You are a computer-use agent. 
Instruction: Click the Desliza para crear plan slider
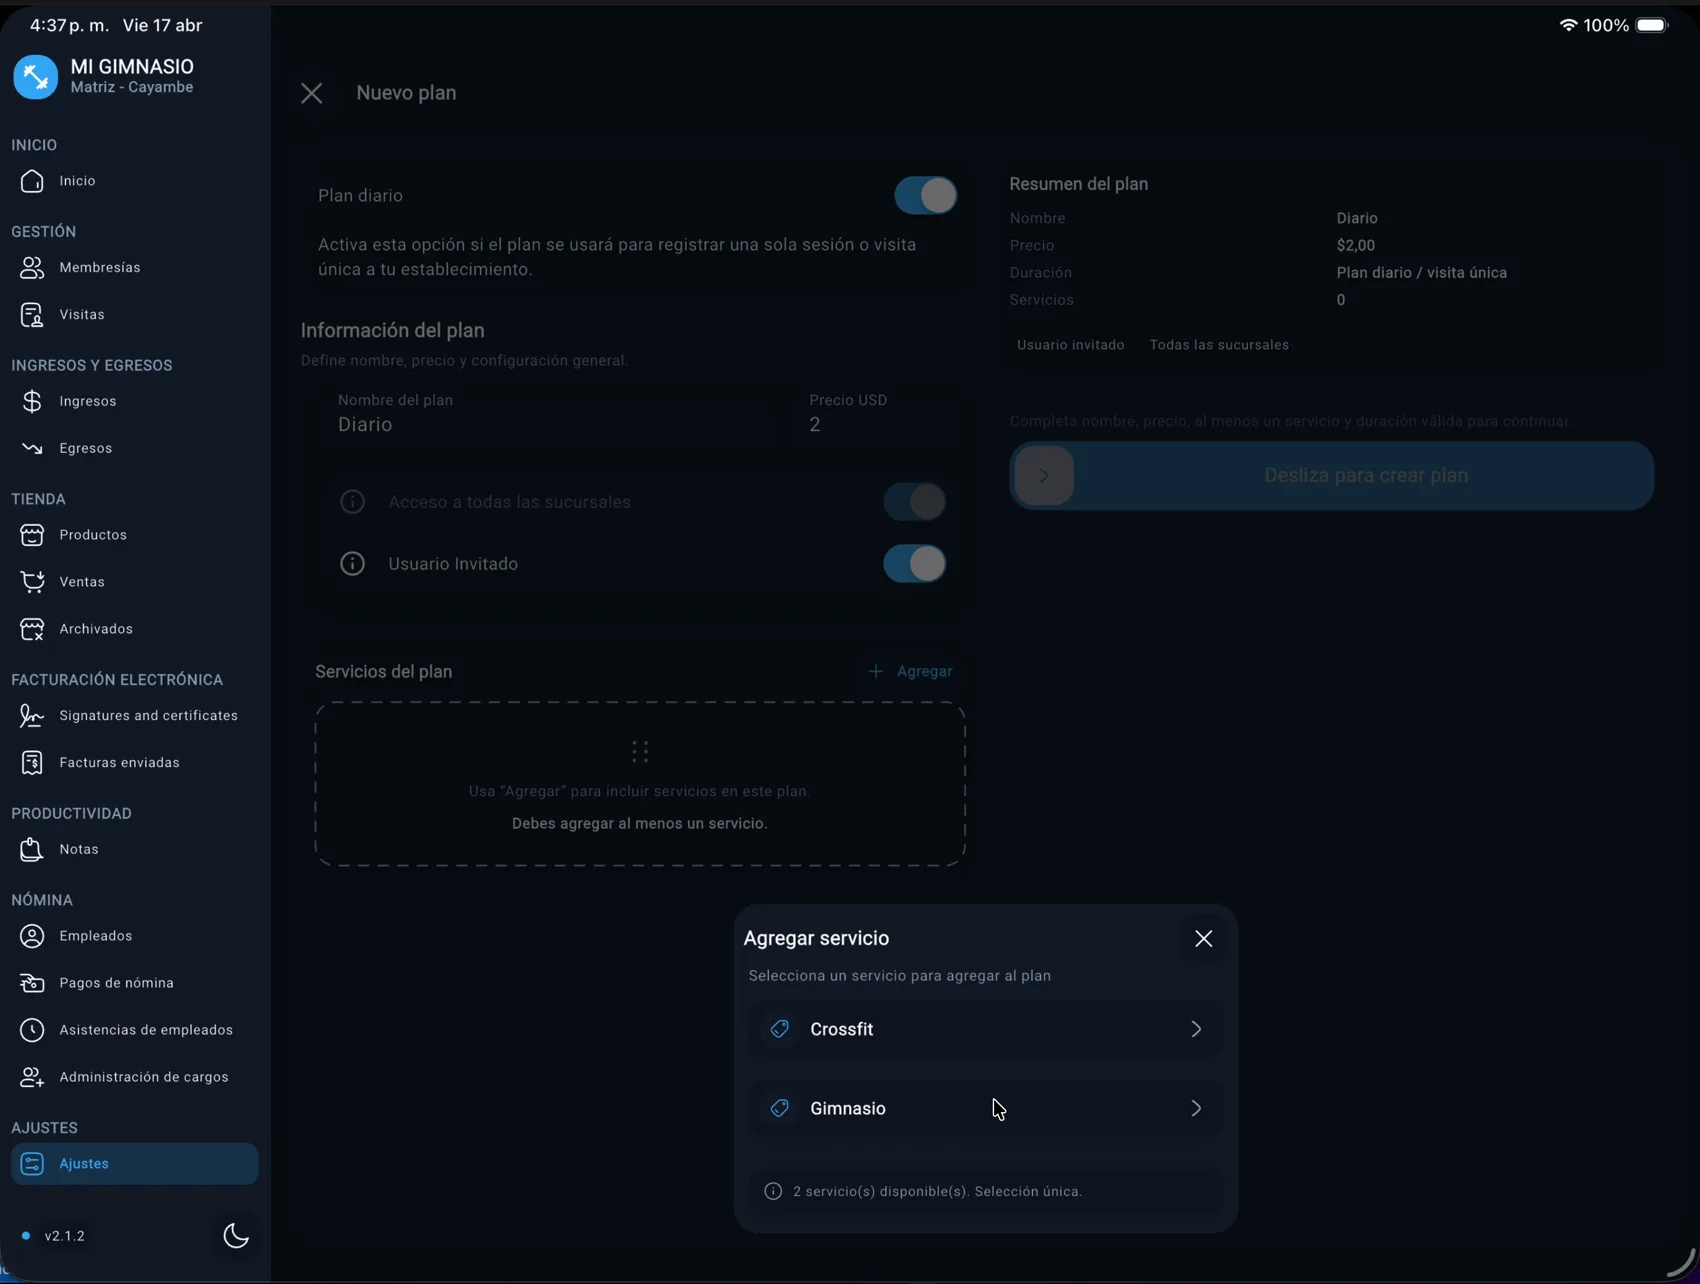pyautogui.click(x=1044, y=476)
